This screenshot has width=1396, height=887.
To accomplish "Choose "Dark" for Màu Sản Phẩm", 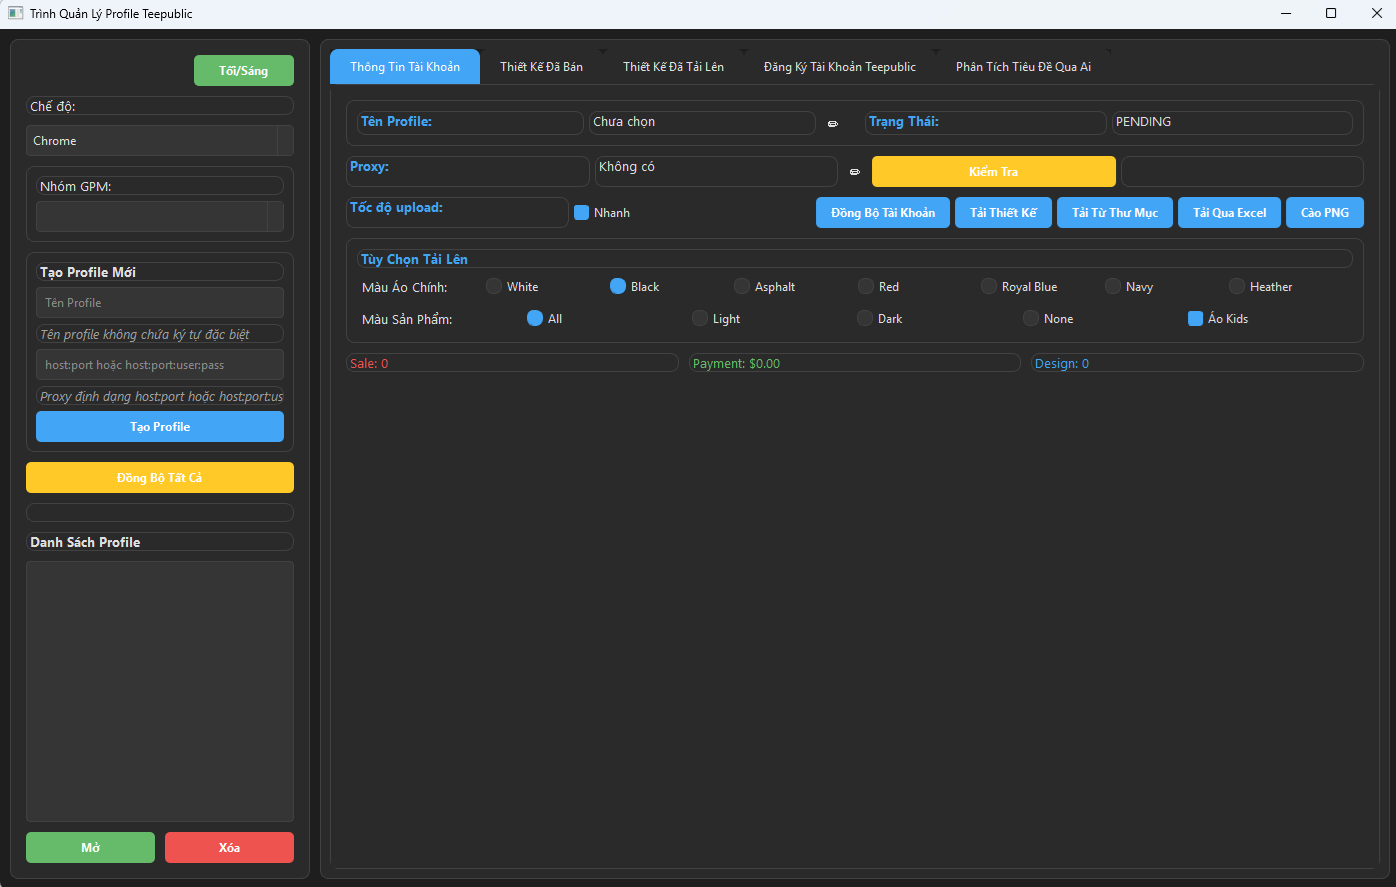I will point(863,318).
